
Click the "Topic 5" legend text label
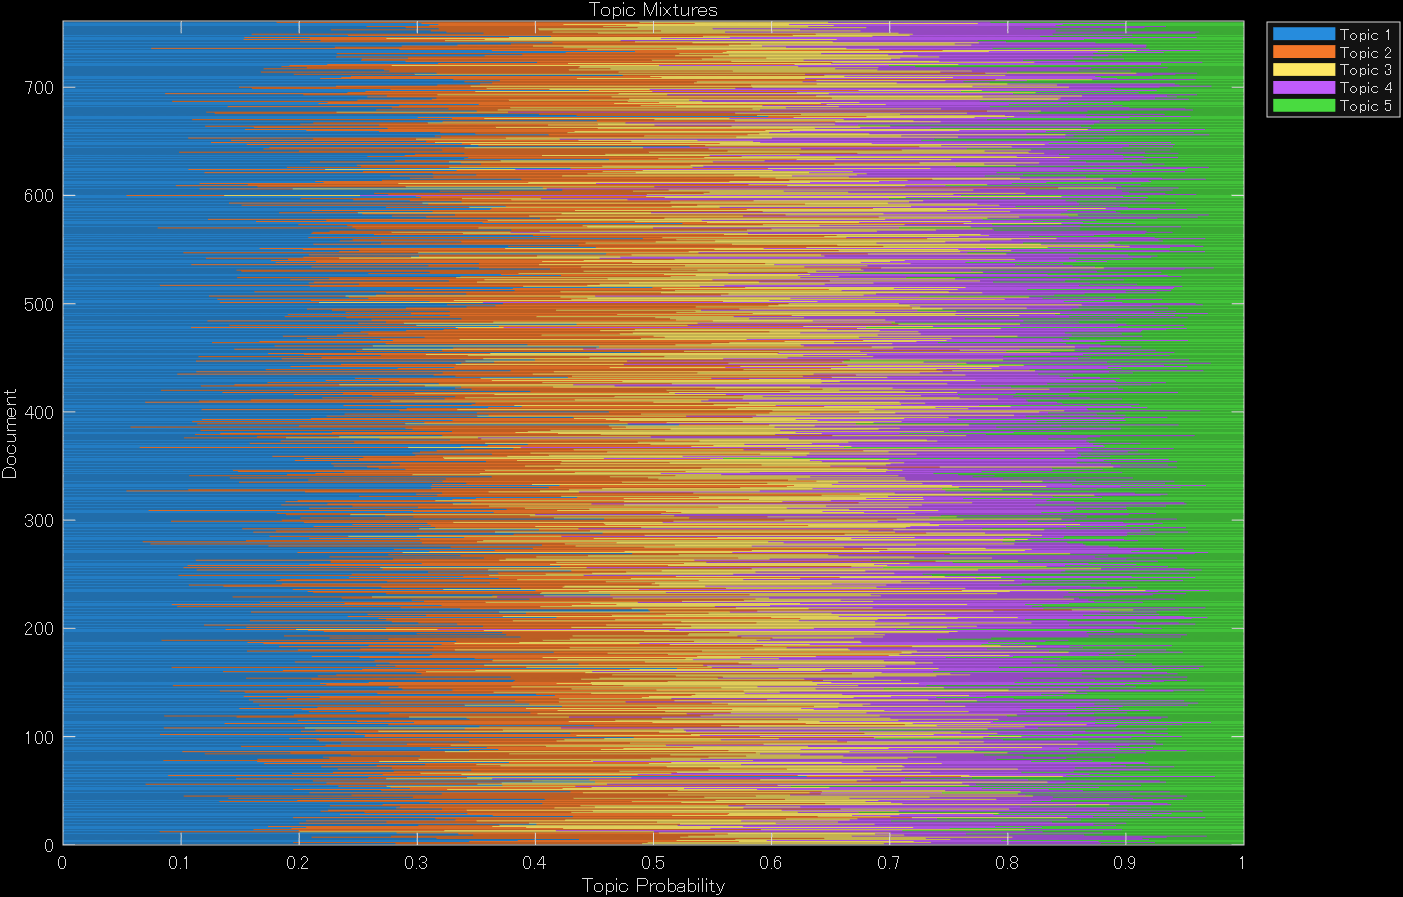pos(1365,106)
